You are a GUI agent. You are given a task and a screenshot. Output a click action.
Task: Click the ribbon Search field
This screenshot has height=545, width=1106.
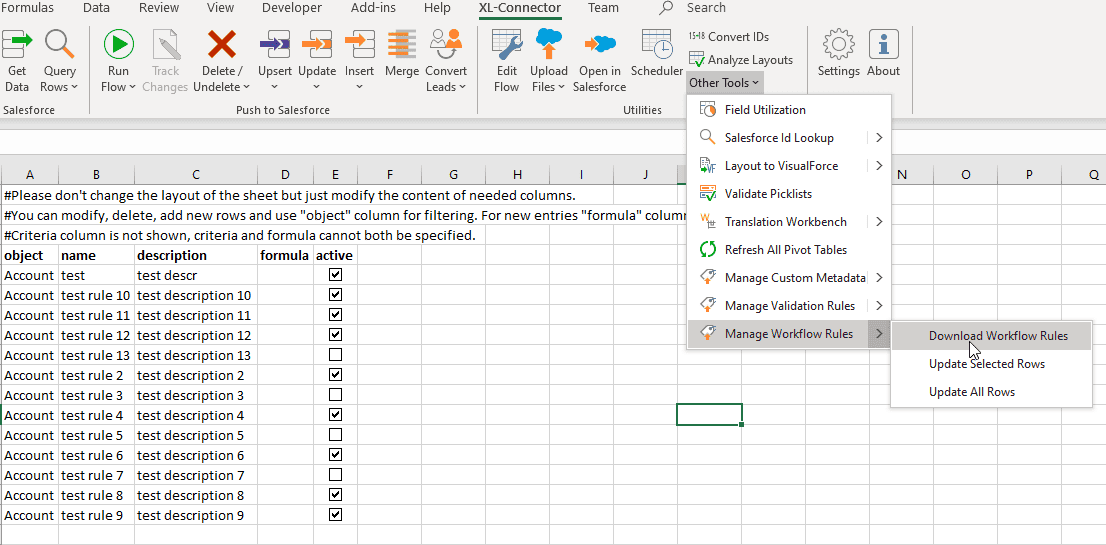click(706, 8)
